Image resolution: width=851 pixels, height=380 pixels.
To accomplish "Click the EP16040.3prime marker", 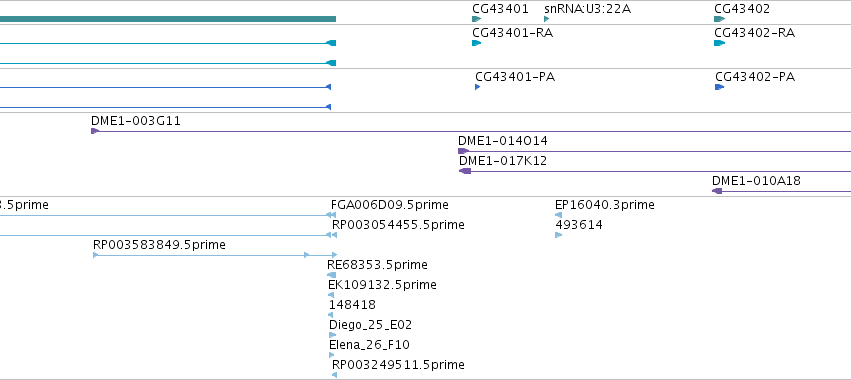I will coord(558,215).
